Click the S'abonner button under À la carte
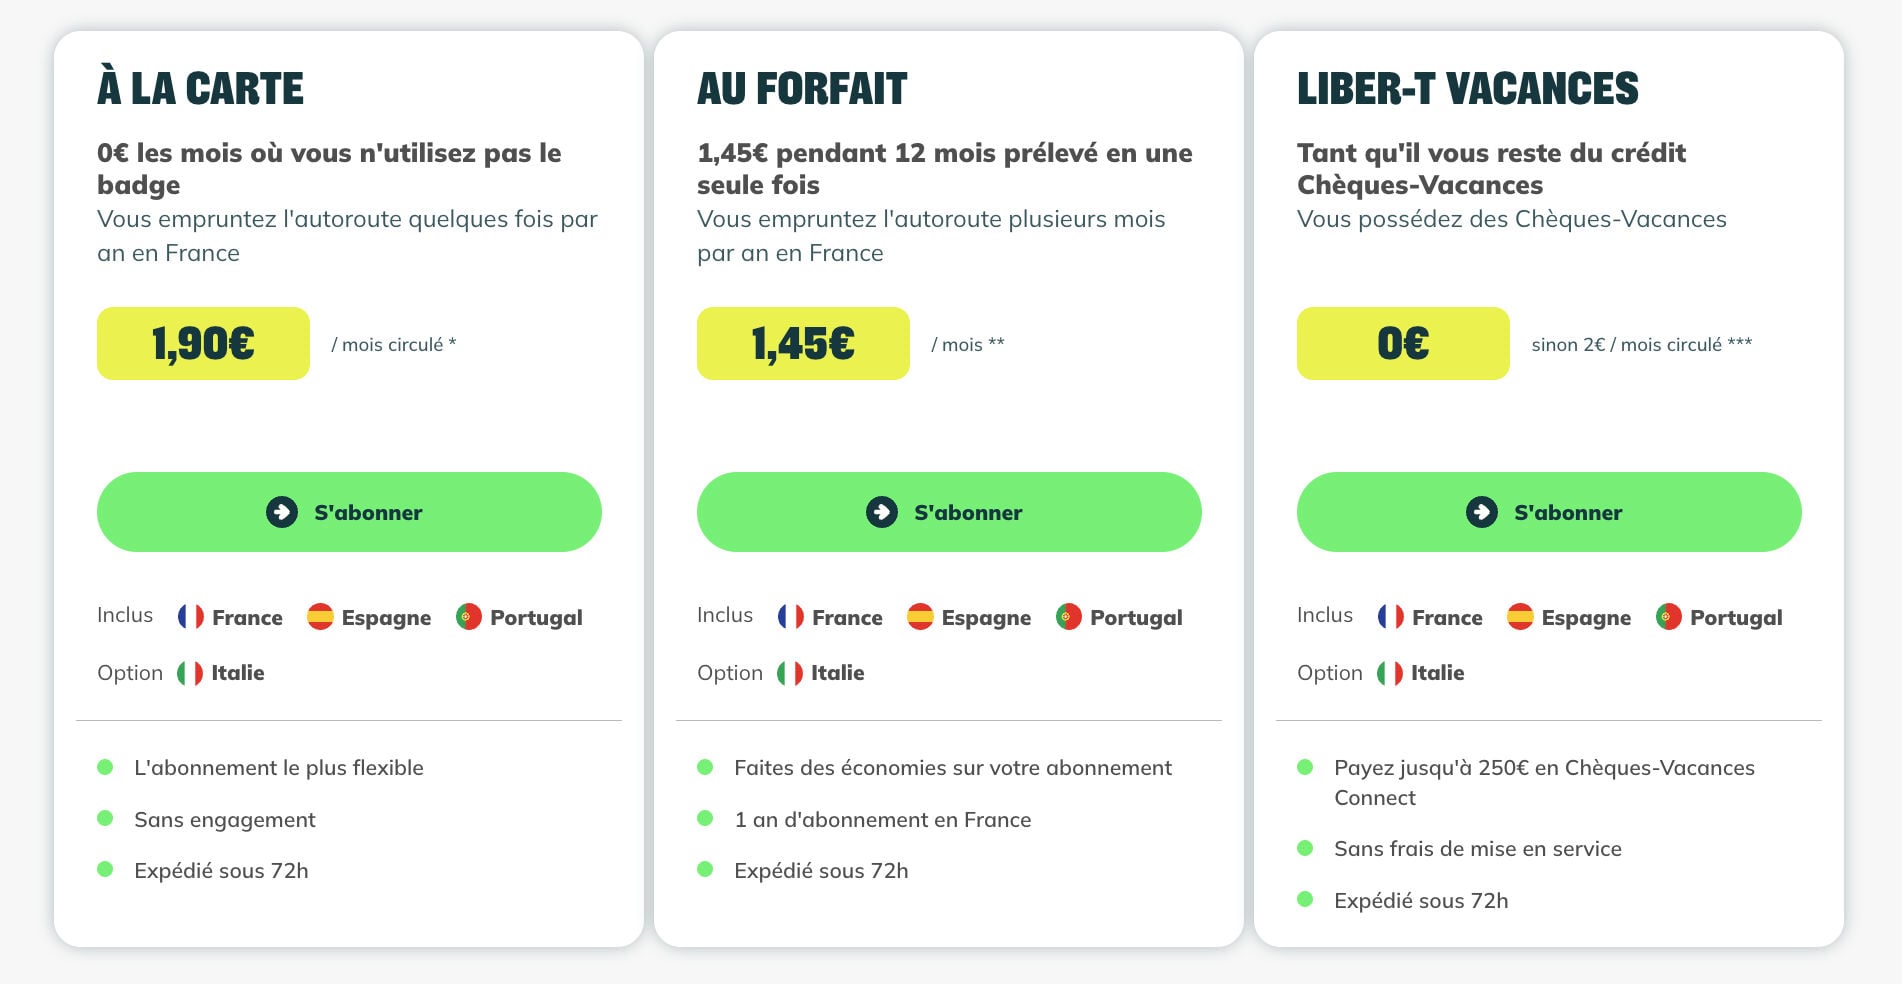This screenshot has height=984, width=1902. (x=349, y=512)
